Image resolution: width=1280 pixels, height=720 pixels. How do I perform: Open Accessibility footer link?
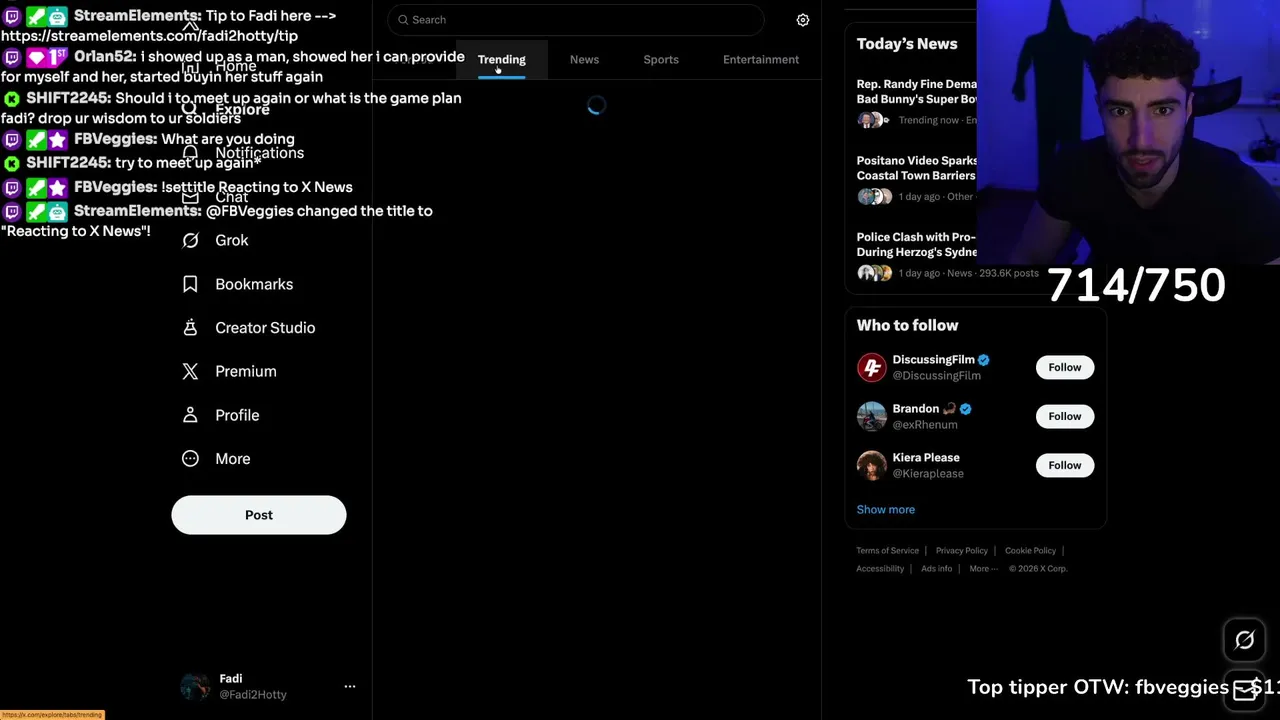click(x=880, y=569)
